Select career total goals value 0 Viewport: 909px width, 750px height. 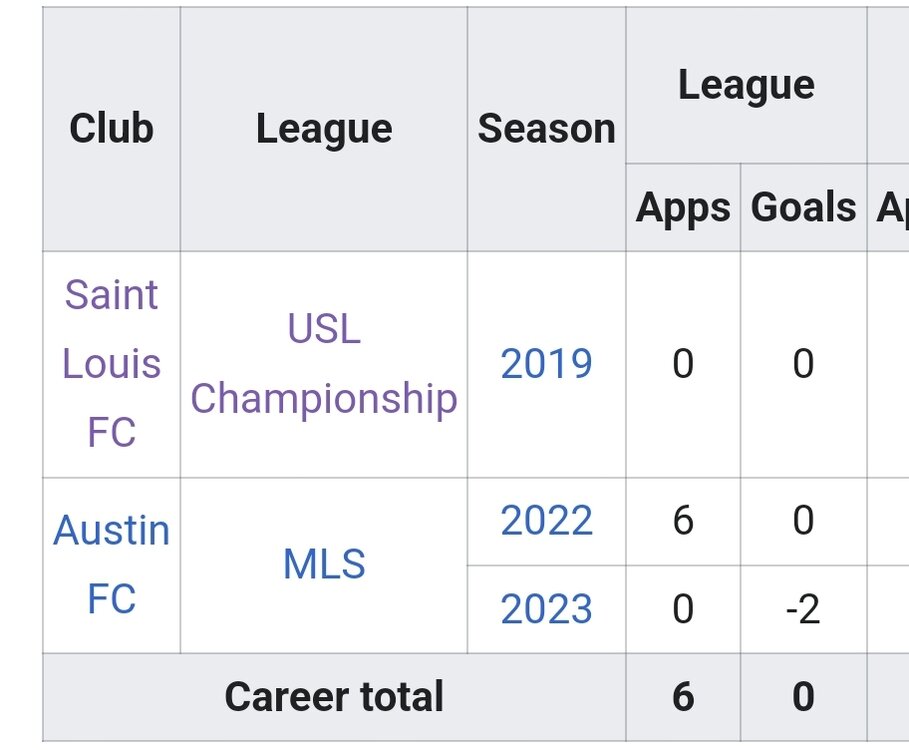(x=803, y=697)
